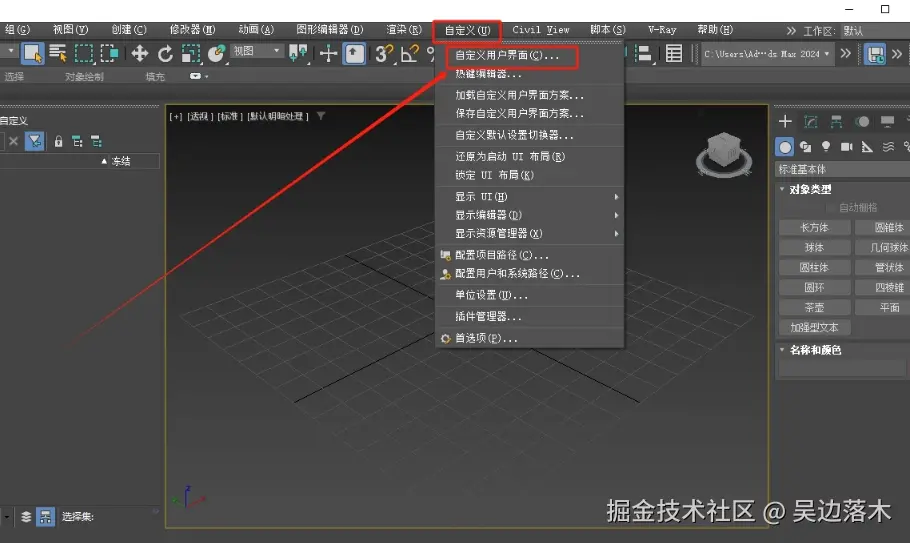The height and width of the screenshot is (543, 910).
Task: Activate the Select and Move tool
Action: (139, 54)
